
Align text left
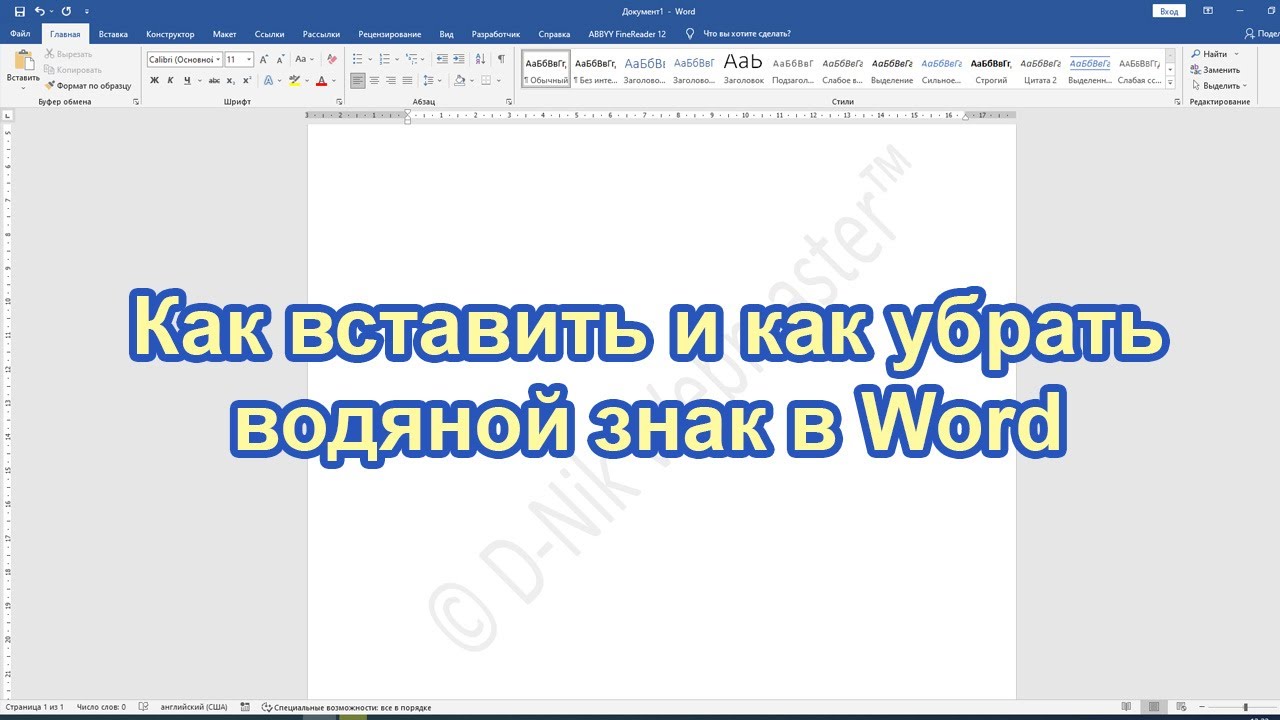(358, 80)
